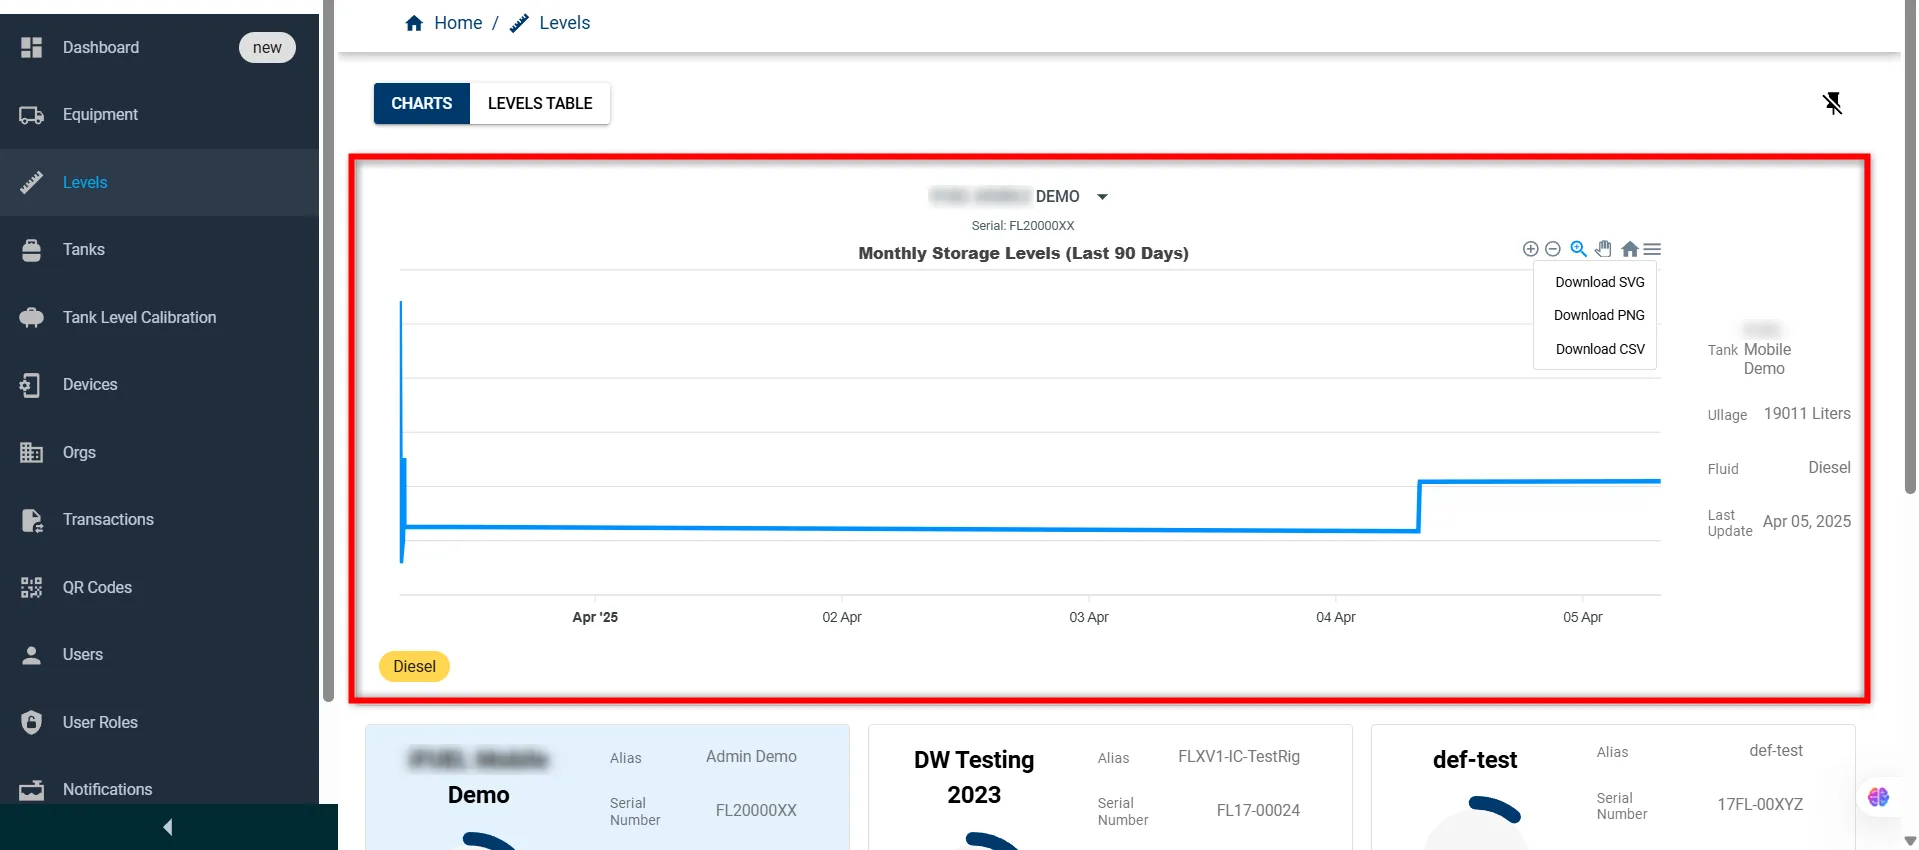Click the Serial: FL20000XX text
Screen dimensions: 1919x850
(1022, 226)
